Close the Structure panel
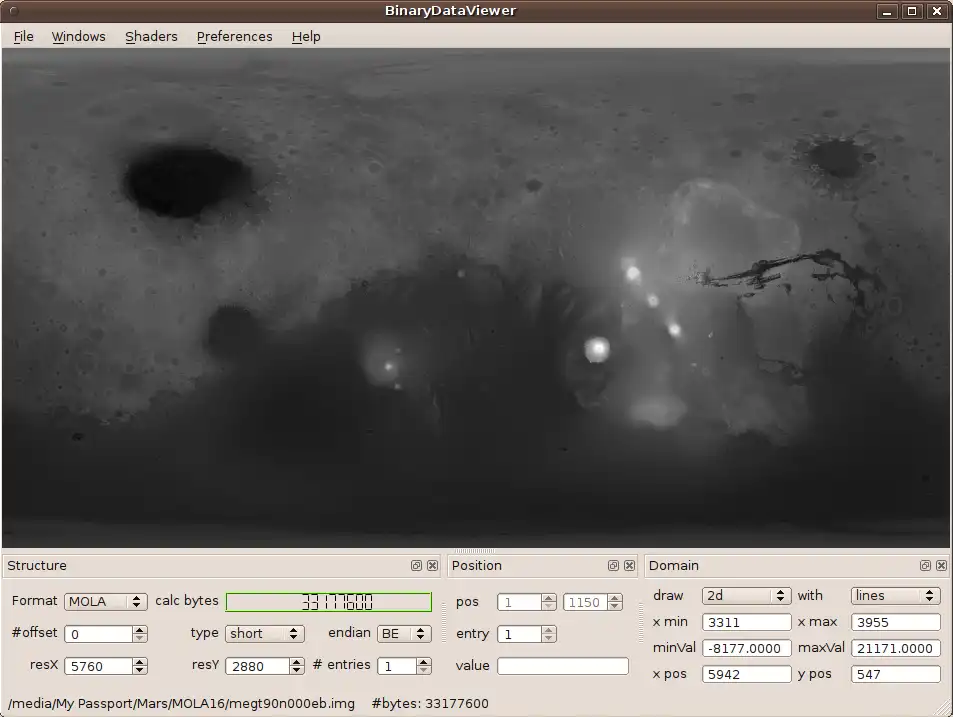The image size is (953, 717). click(x=432, y=566)
